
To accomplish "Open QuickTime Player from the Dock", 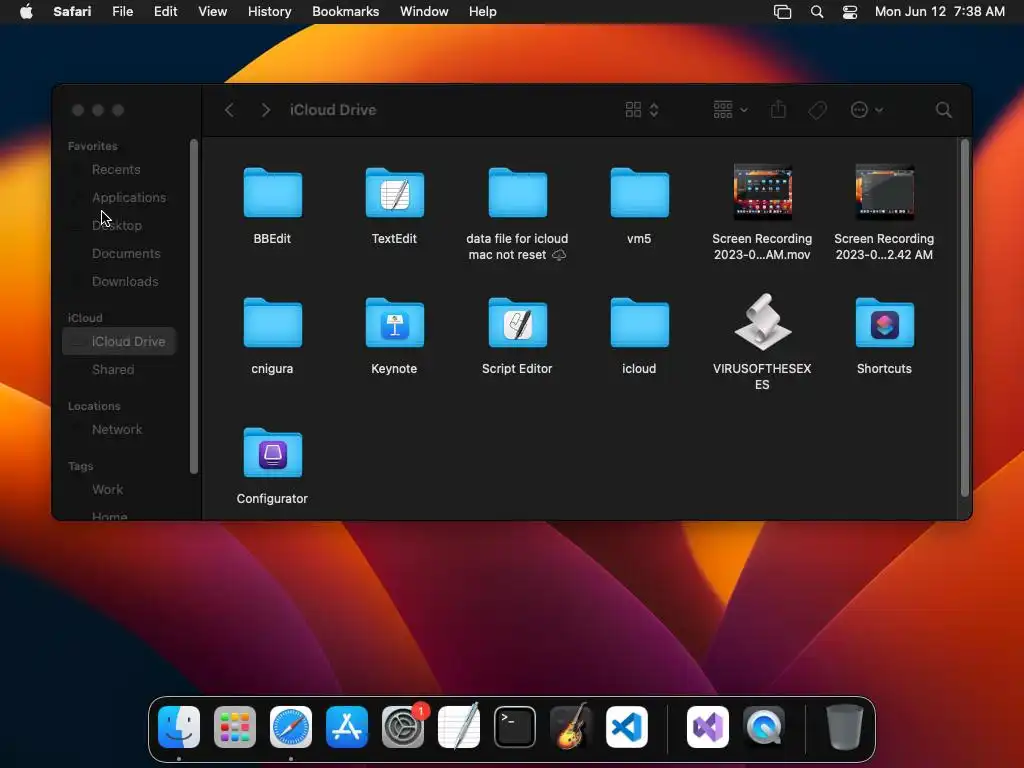I will [x=763, y=727].
